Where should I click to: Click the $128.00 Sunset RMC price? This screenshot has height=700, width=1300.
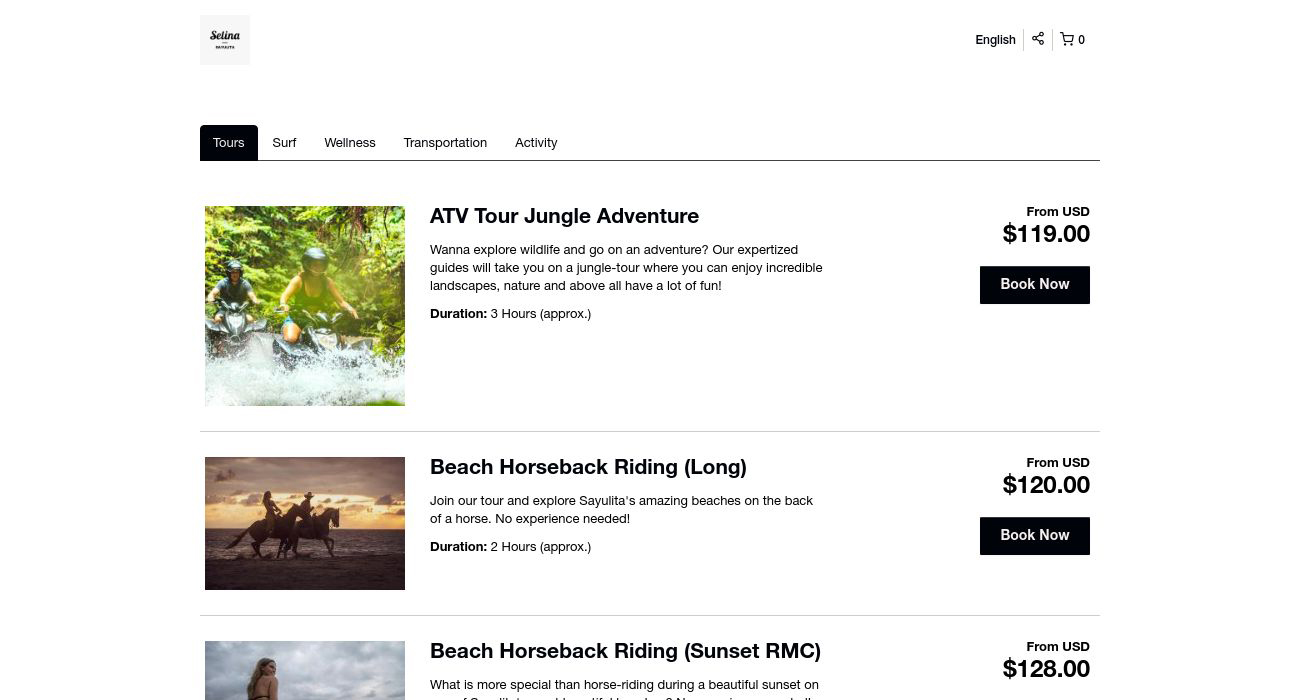tap(1046, 669)
